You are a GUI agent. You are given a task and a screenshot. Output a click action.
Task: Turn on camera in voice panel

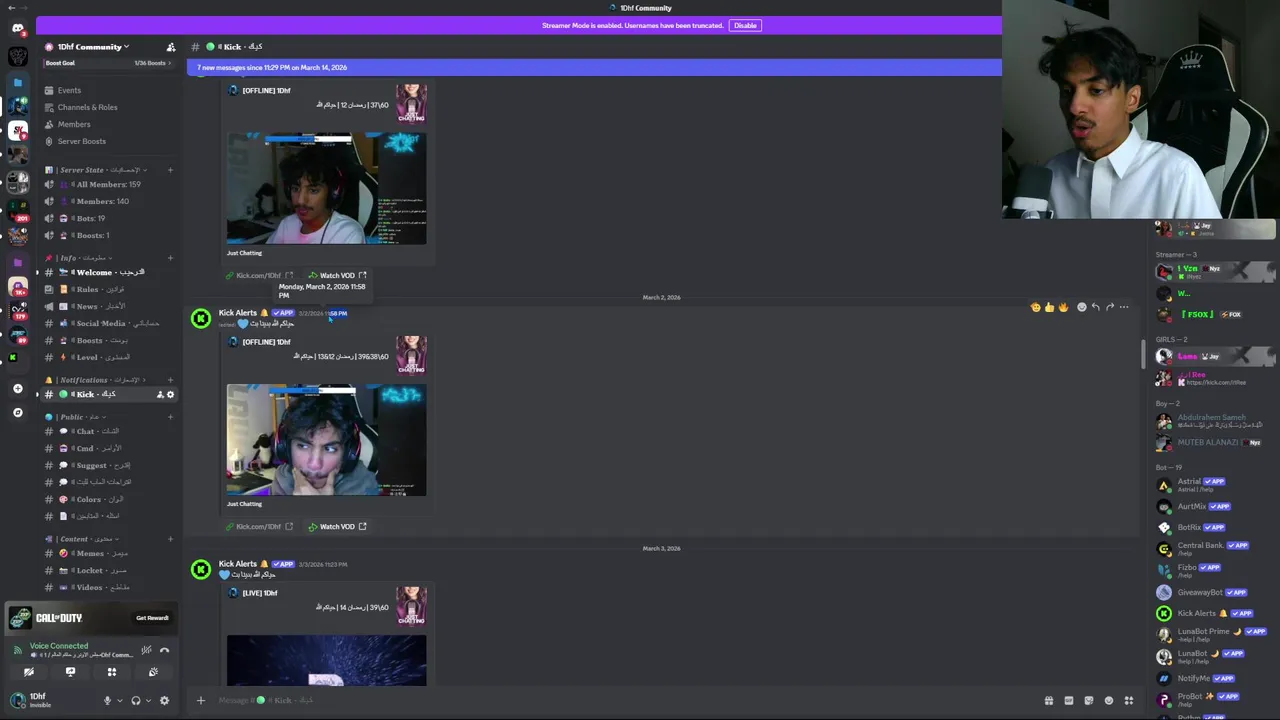(x=29, y=672)
